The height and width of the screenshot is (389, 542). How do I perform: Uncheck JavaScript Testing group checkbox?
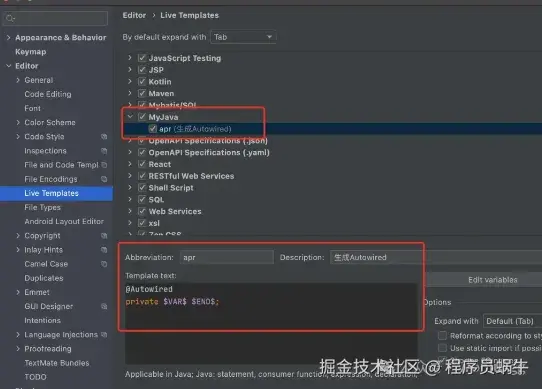click(142, 58)
